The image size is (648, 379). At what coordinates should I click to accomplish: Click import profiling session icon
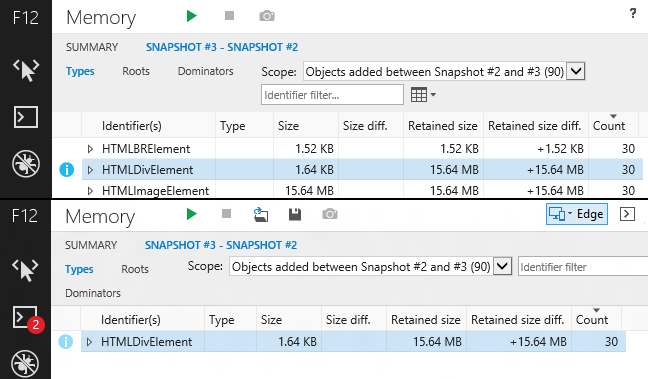point(261,215)
